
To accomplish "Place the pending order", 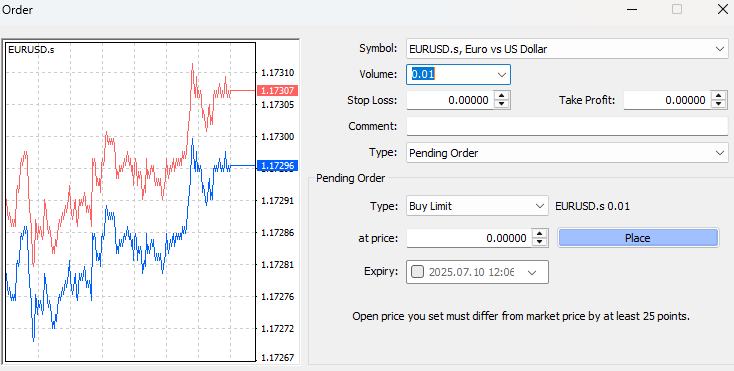I will 638,238.
